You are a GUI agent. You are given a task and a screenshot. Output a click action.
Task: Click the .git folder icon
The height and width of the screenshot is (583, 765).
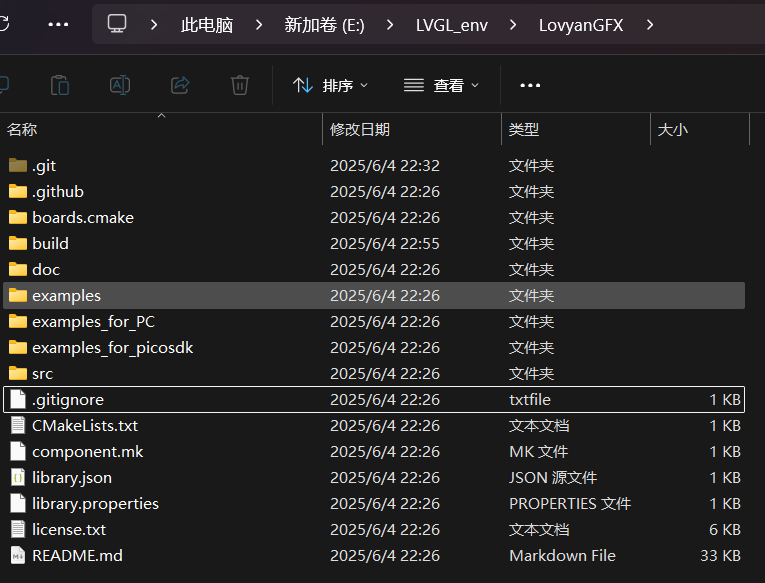(x=18, y=165)
